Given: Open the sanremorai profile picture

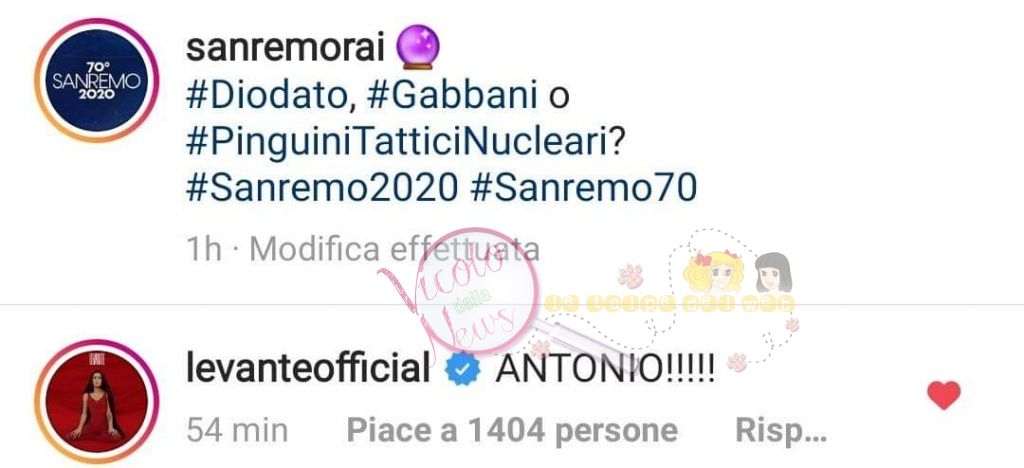Looking at the screenshot, I should point(97,80).
